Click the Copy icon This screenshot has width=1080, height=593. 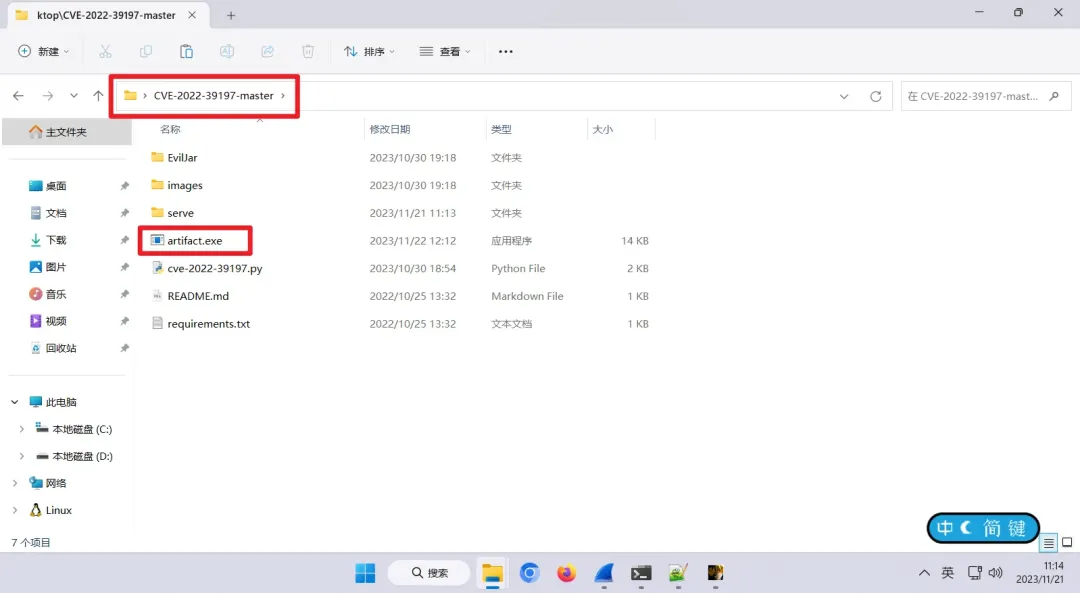146,50
